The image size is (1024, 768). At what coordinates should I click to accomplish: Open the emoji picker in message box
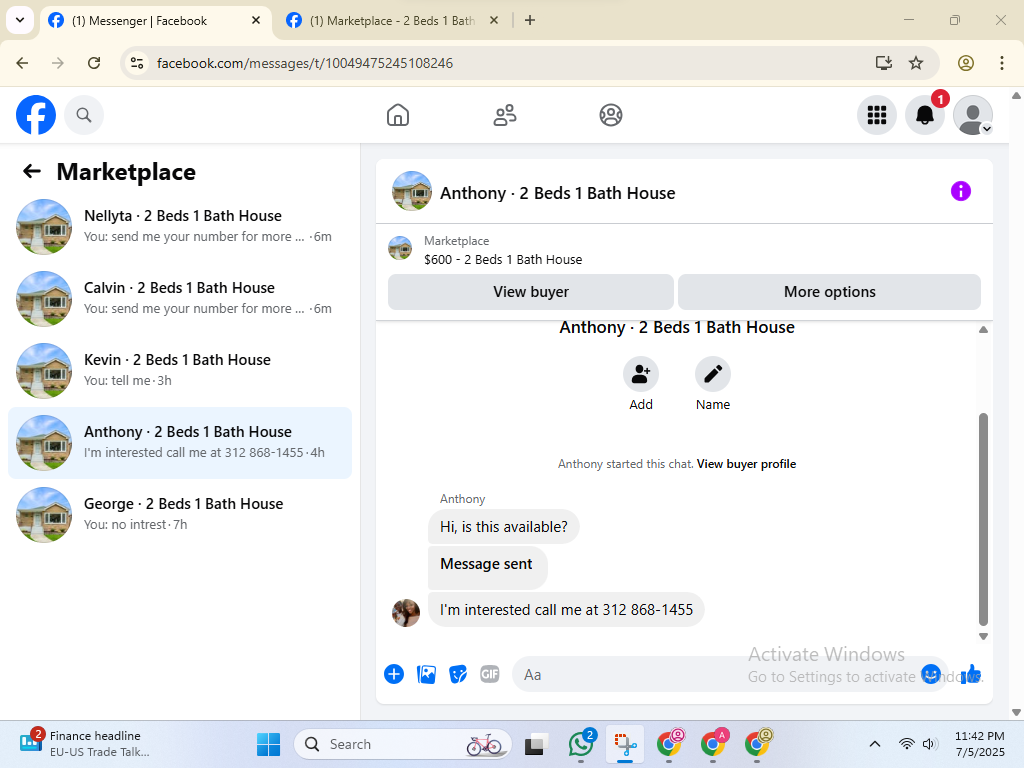point(931,674)
